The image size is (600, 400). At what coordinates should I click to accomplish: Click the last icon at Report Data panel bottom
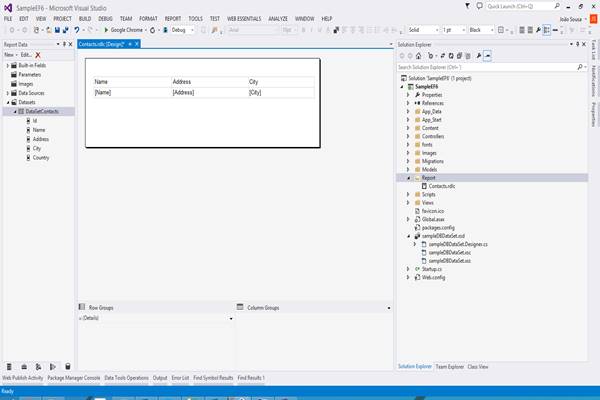[68, 367]
